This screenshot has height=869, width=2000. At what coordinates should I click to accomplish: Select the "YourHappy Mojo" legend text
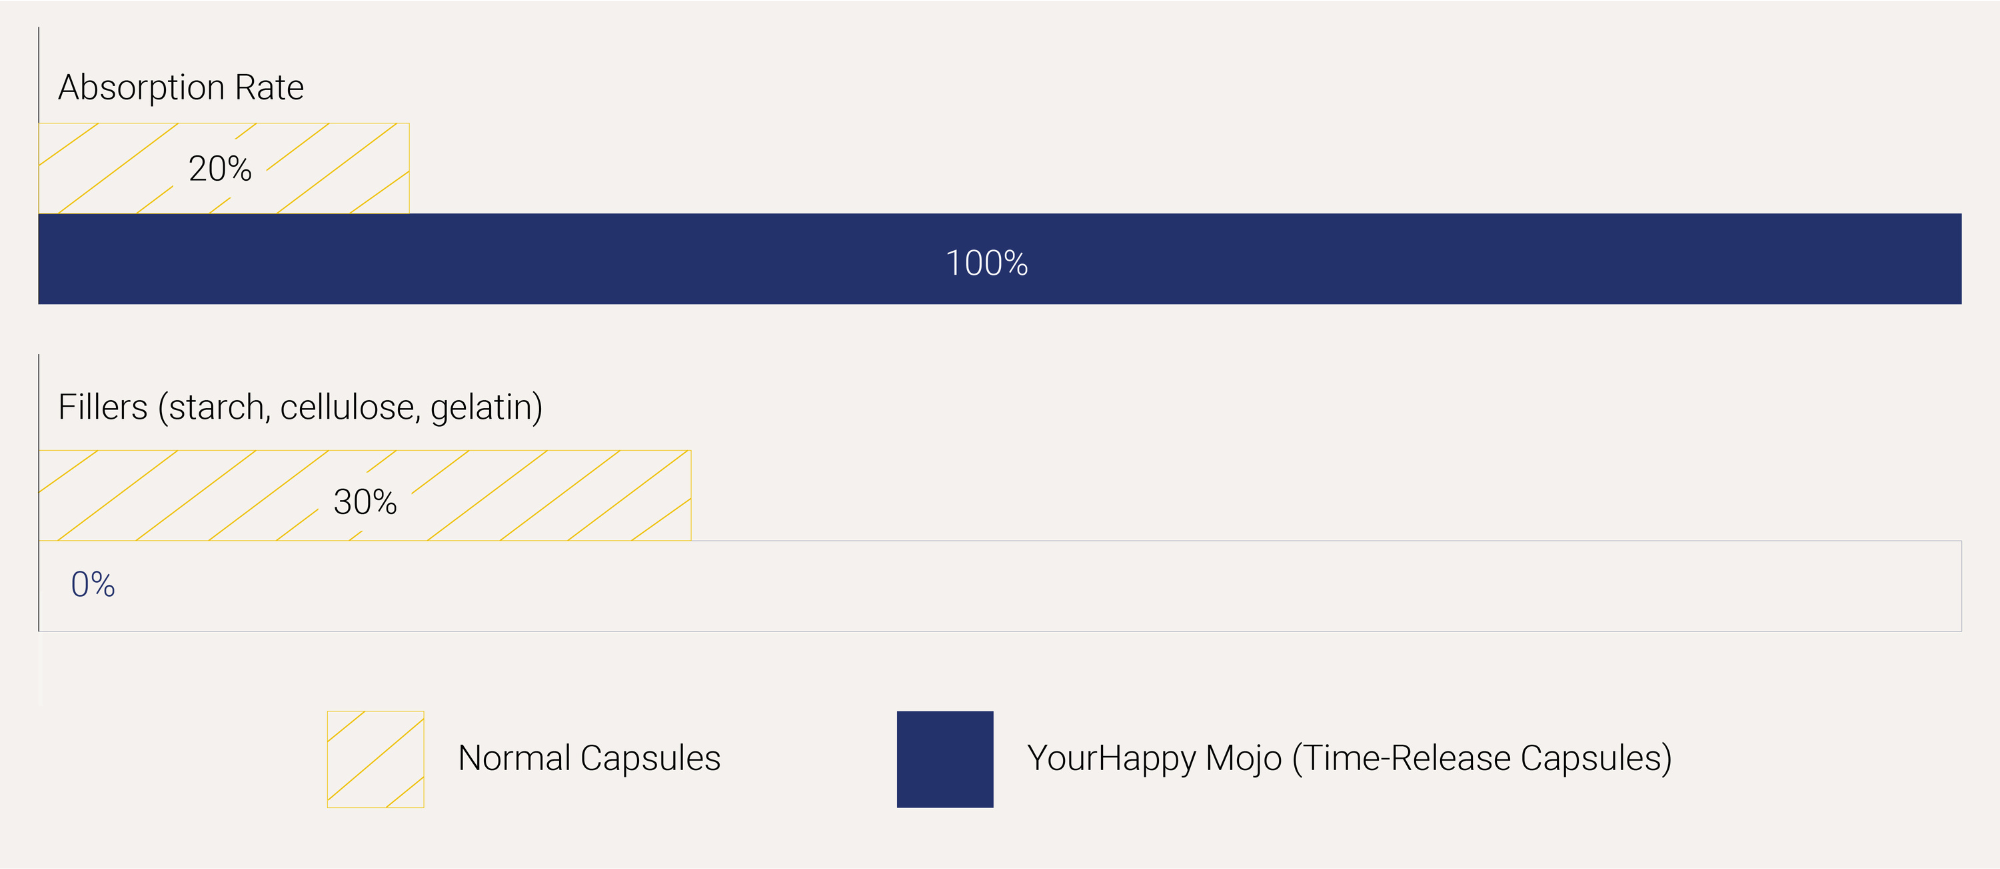pos(1154,758)
